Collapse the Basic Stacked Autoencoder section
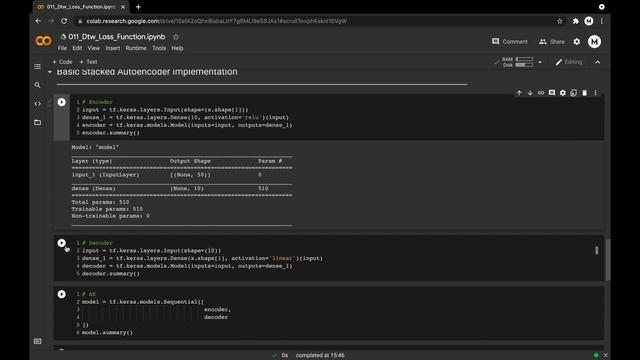The height and width of the screenshot is (360, 640). pos(50,72)
